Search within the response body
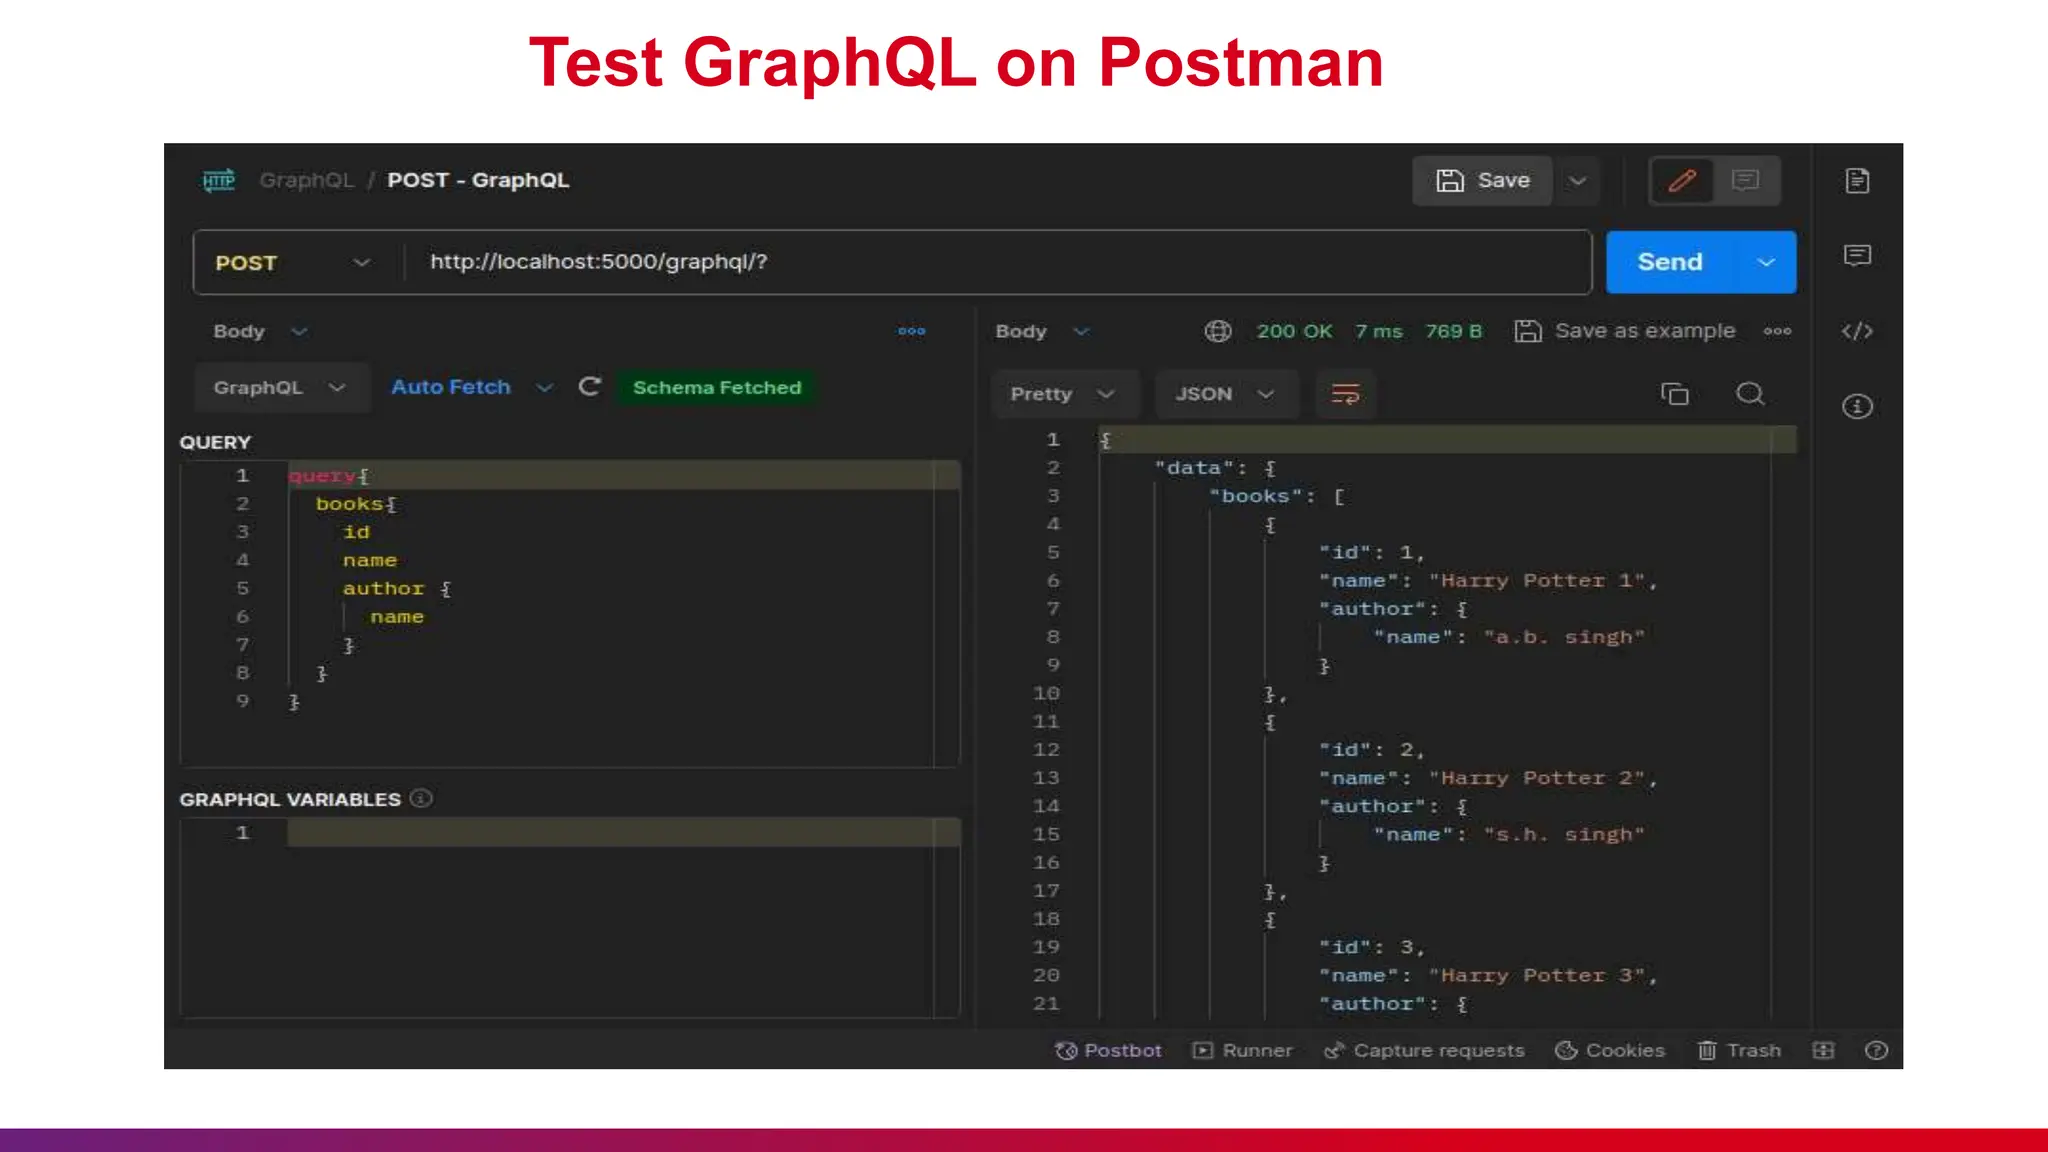 pyautogui.click(x=1749, y=394)
